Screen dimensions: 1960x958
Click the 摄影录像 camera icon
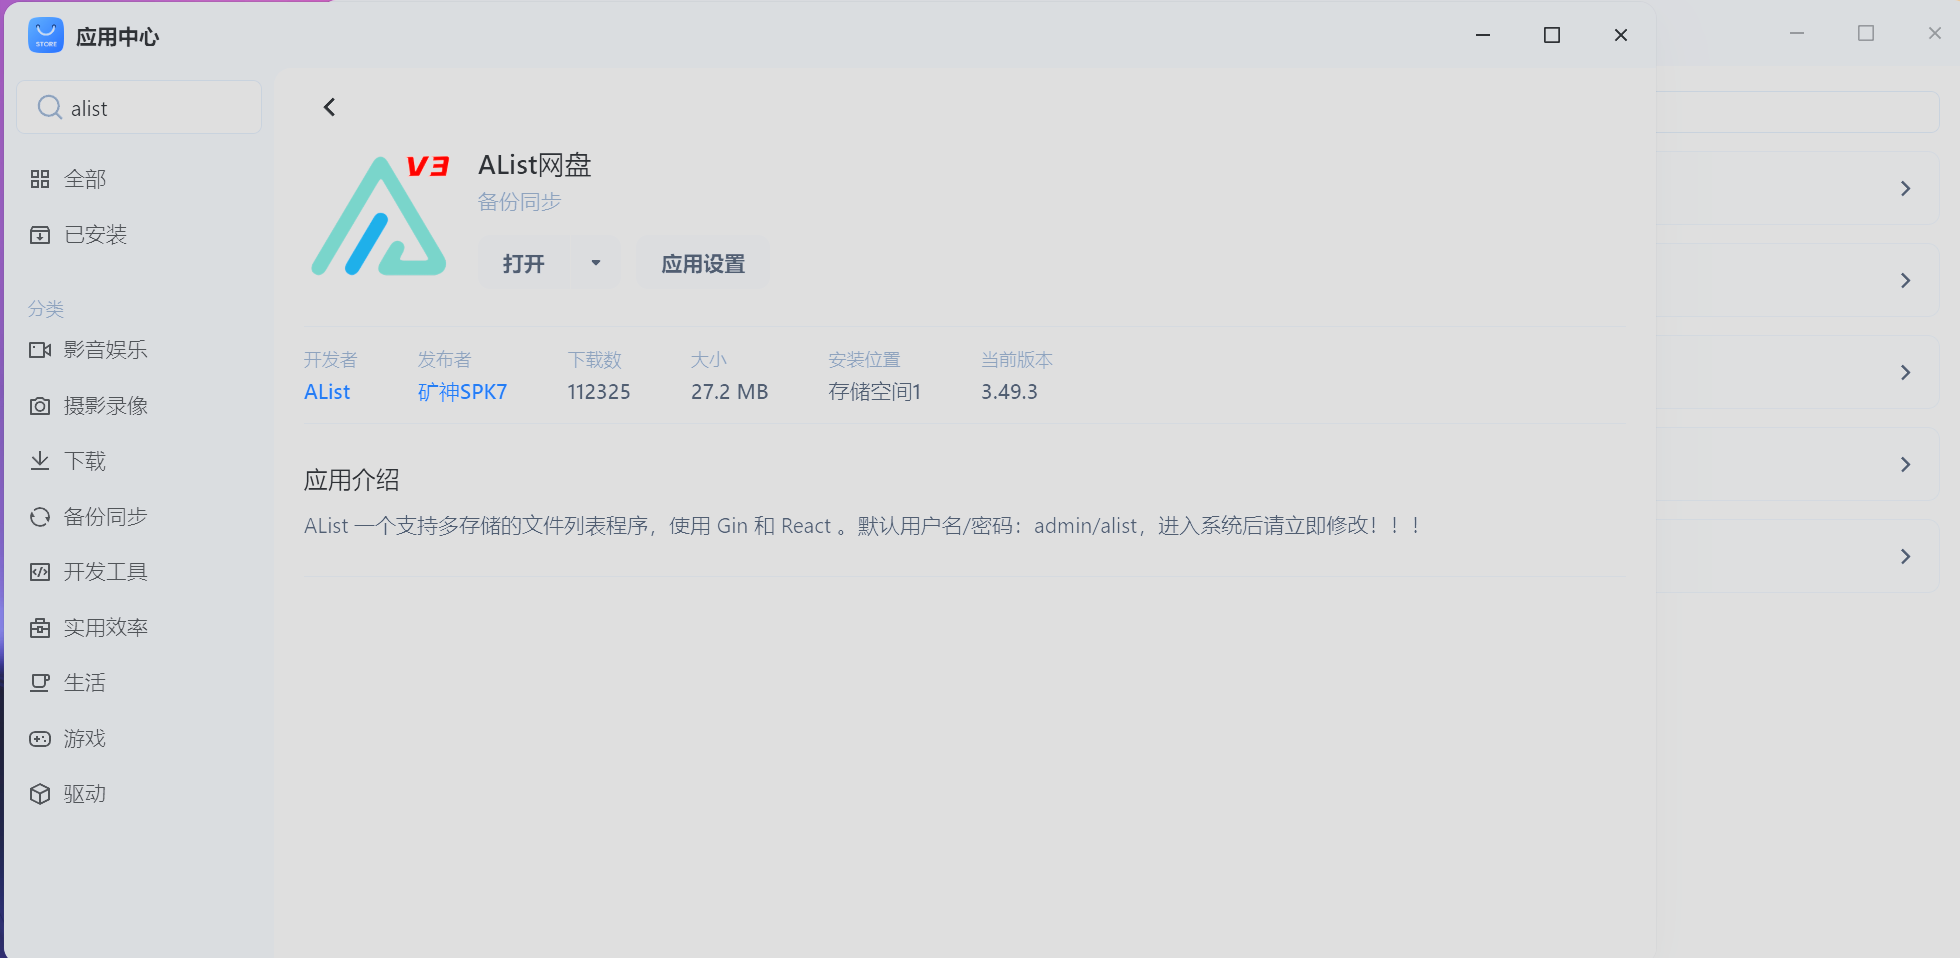(x=40, y=406)
